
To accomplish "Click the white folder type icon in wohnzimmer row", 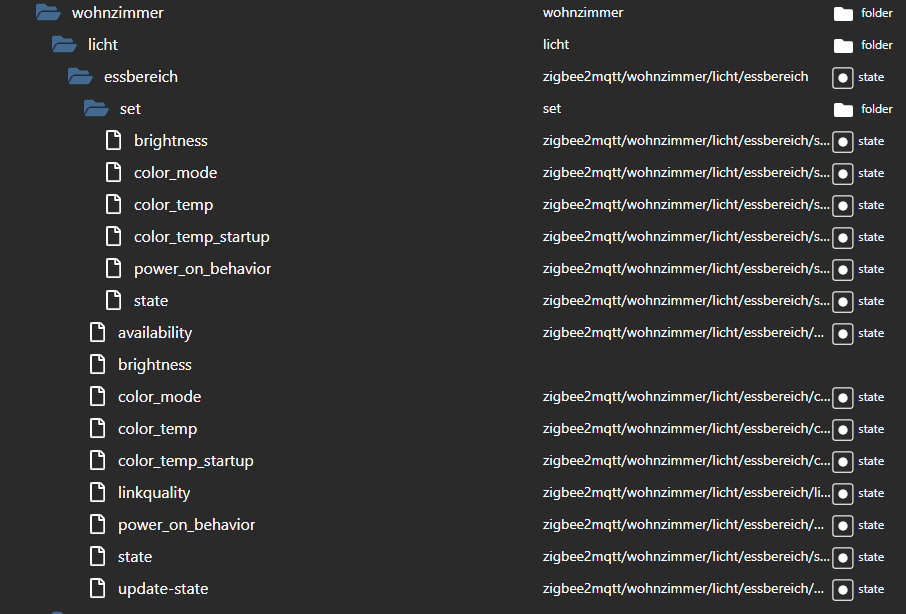I will (x=843, y=13).
